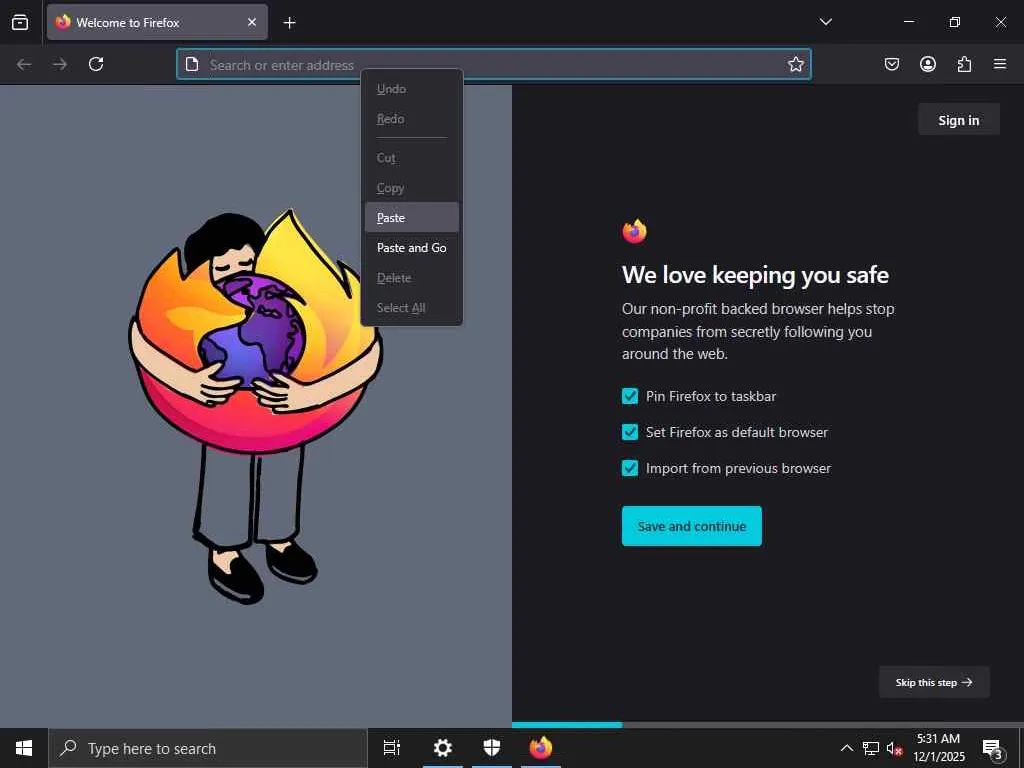The width and height of the screenshot is (1024, 768).
Task: Click Save and continue button
Action: (x=692, y=526)
